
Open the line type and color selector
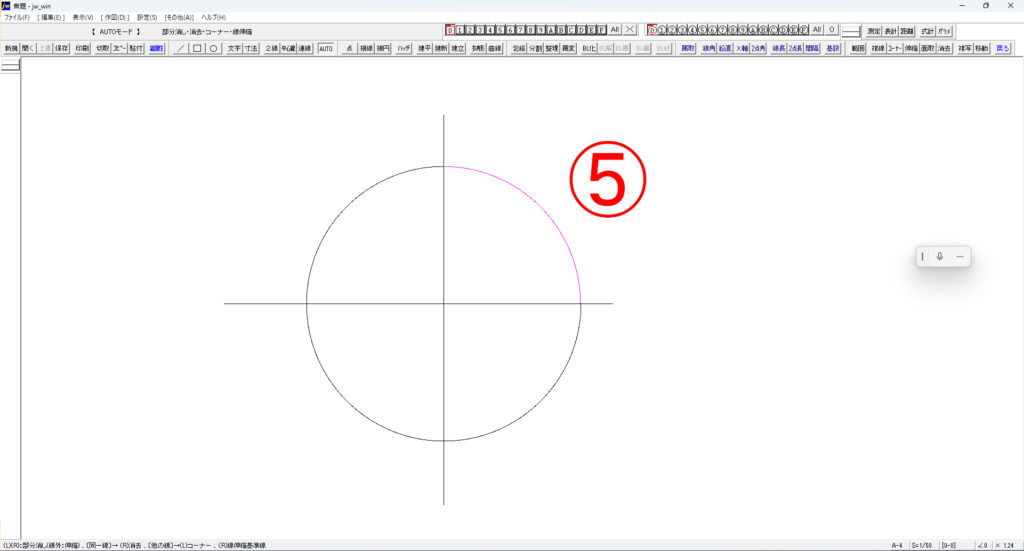pos(851,30)
